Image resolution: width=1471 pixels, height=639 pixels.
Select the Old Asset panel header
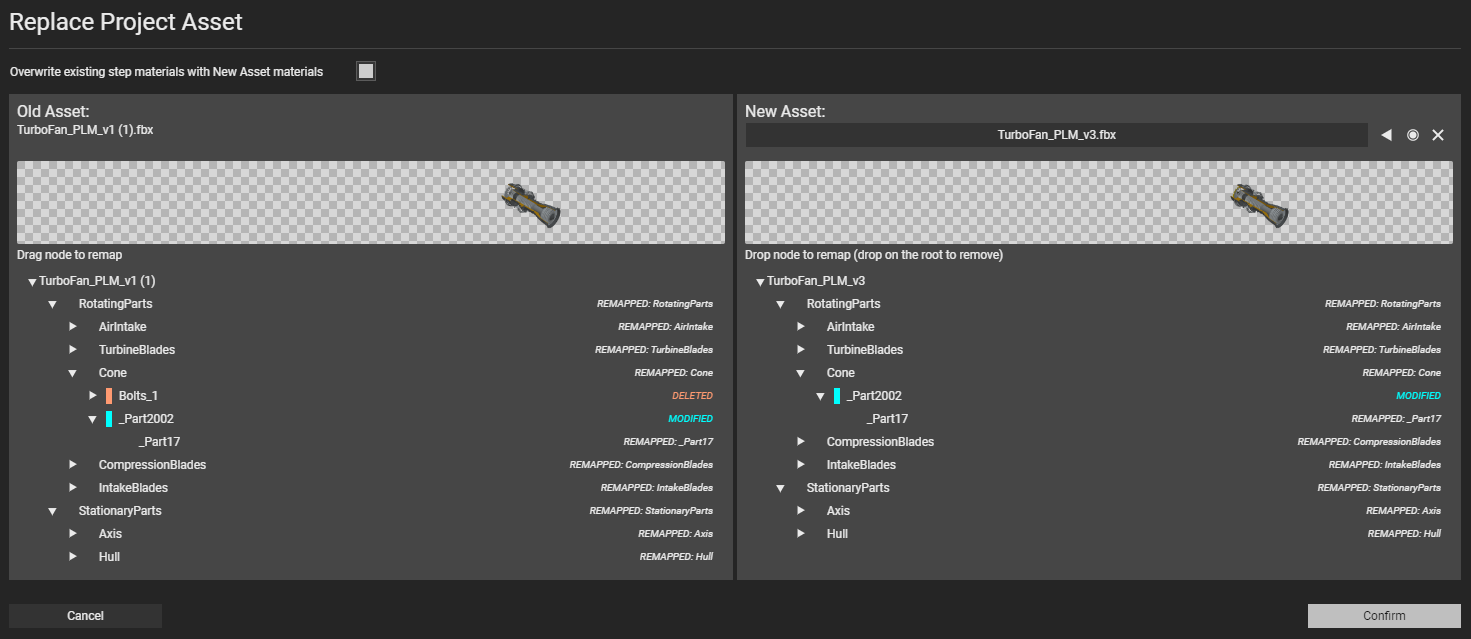pos(51,110)
